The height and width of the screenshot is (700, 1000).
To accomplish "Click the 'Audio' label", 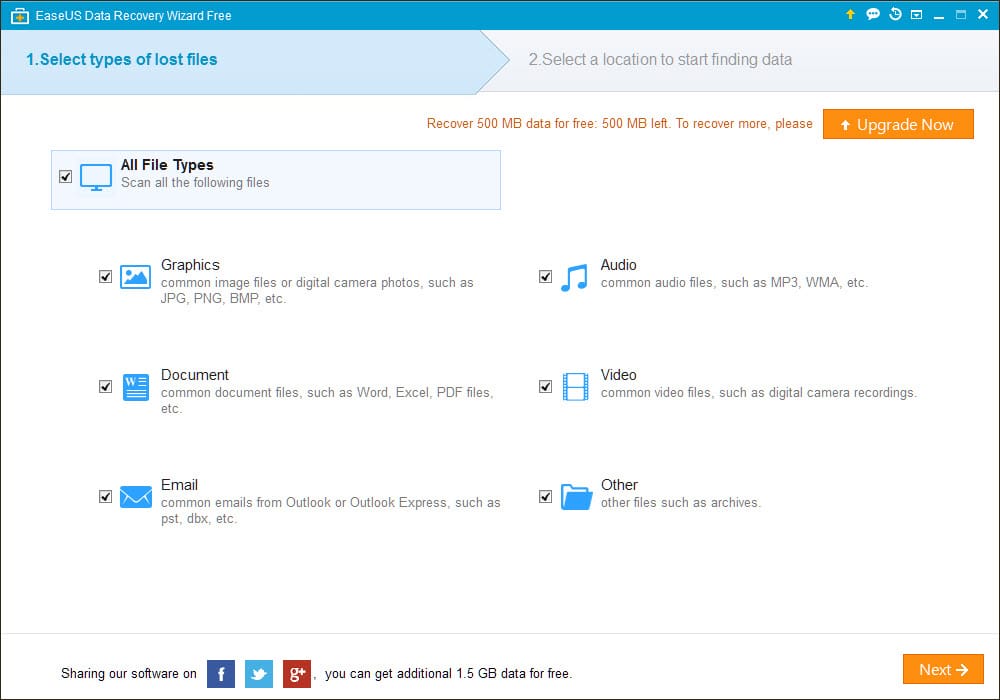I will (619, 265).
